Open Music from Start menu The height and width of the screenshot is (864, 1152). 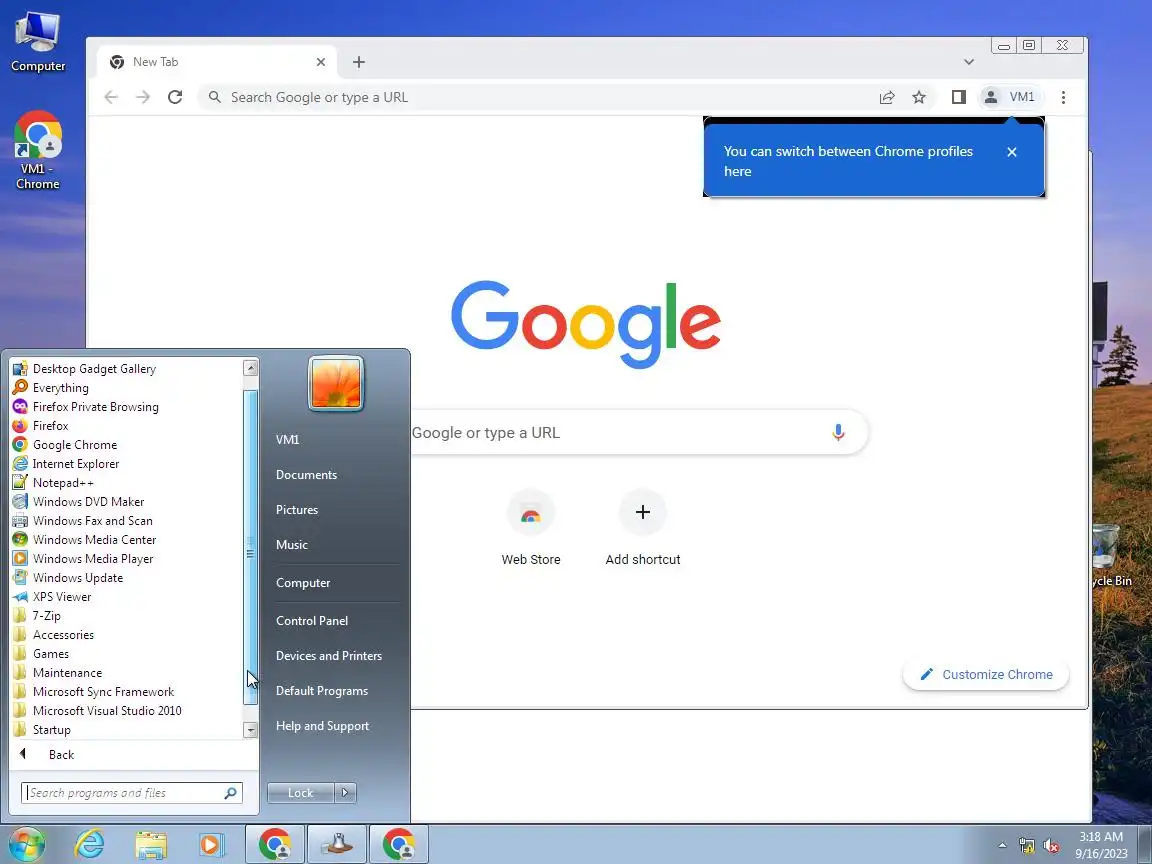tap(292, 544)
